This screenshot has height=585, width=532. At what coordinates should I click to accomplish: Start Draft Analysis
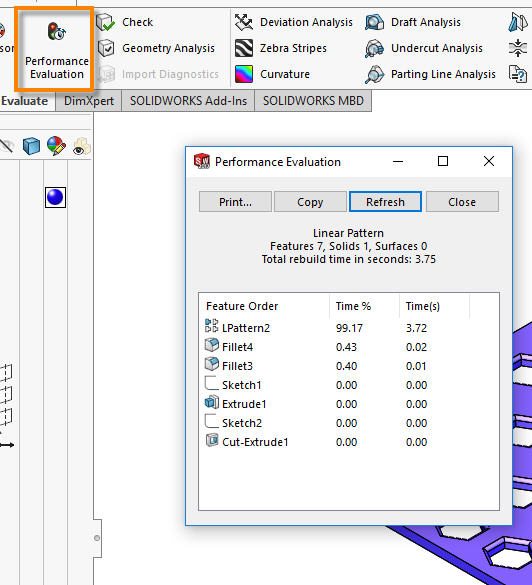point(413,22)
